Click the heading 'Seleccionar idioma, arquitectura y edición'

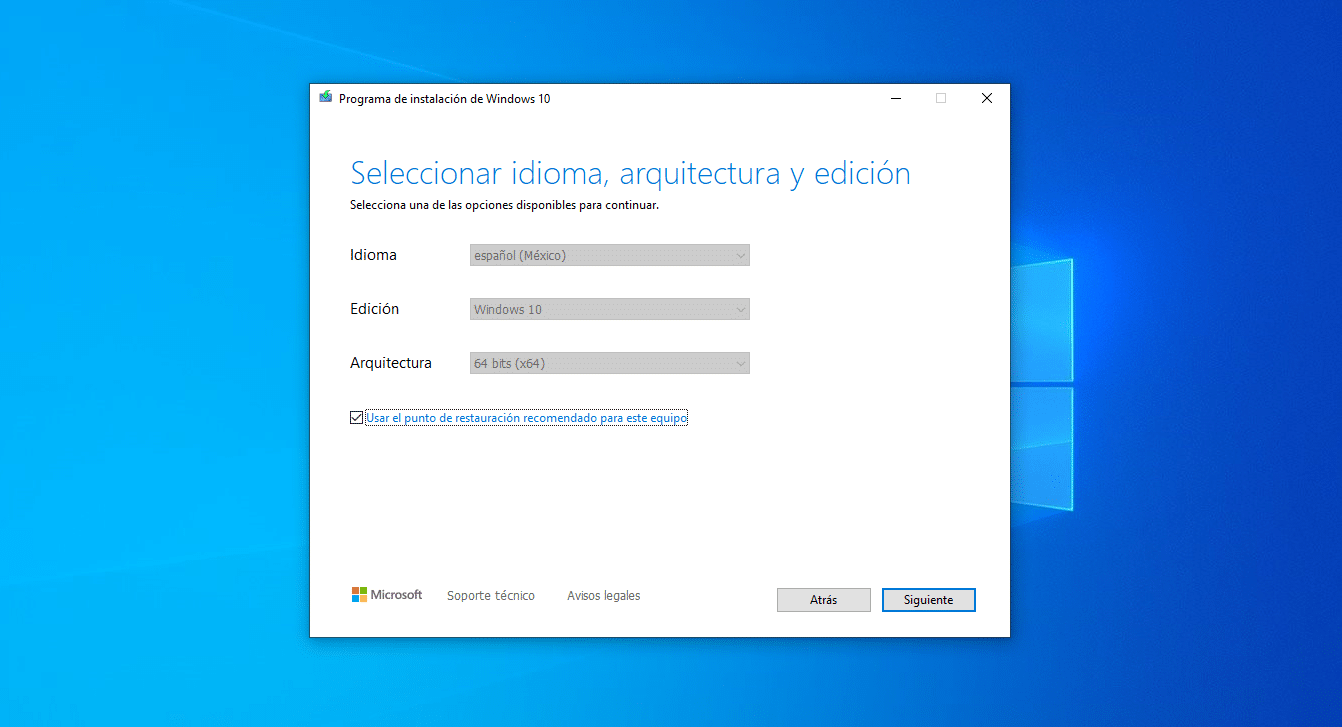(x=630, y=173)
